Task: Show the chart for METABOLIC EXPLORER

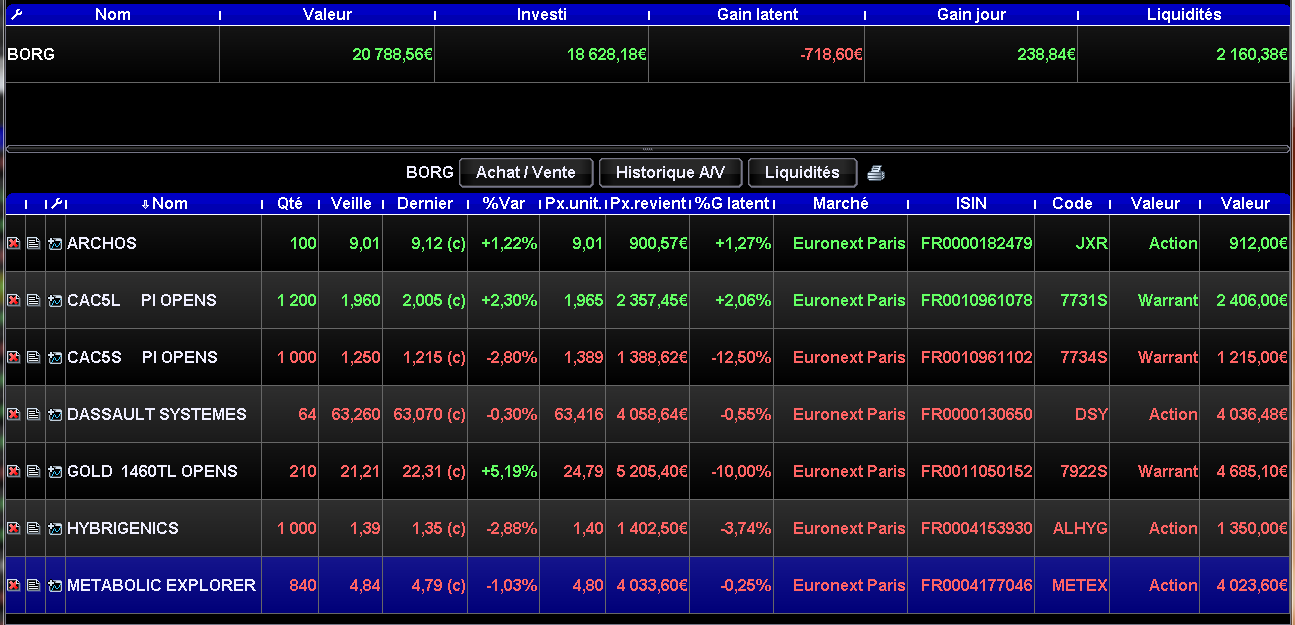Action: coord(54,585)
